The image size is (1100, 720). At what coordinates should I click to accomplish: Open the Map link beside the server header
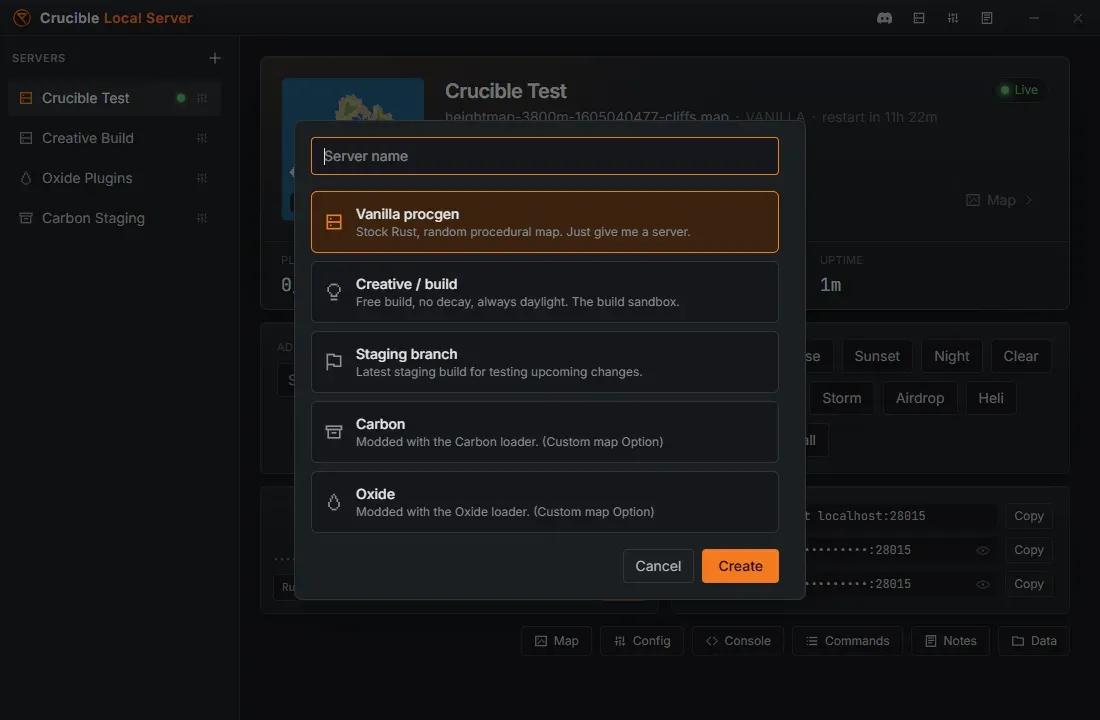[999, 200]
